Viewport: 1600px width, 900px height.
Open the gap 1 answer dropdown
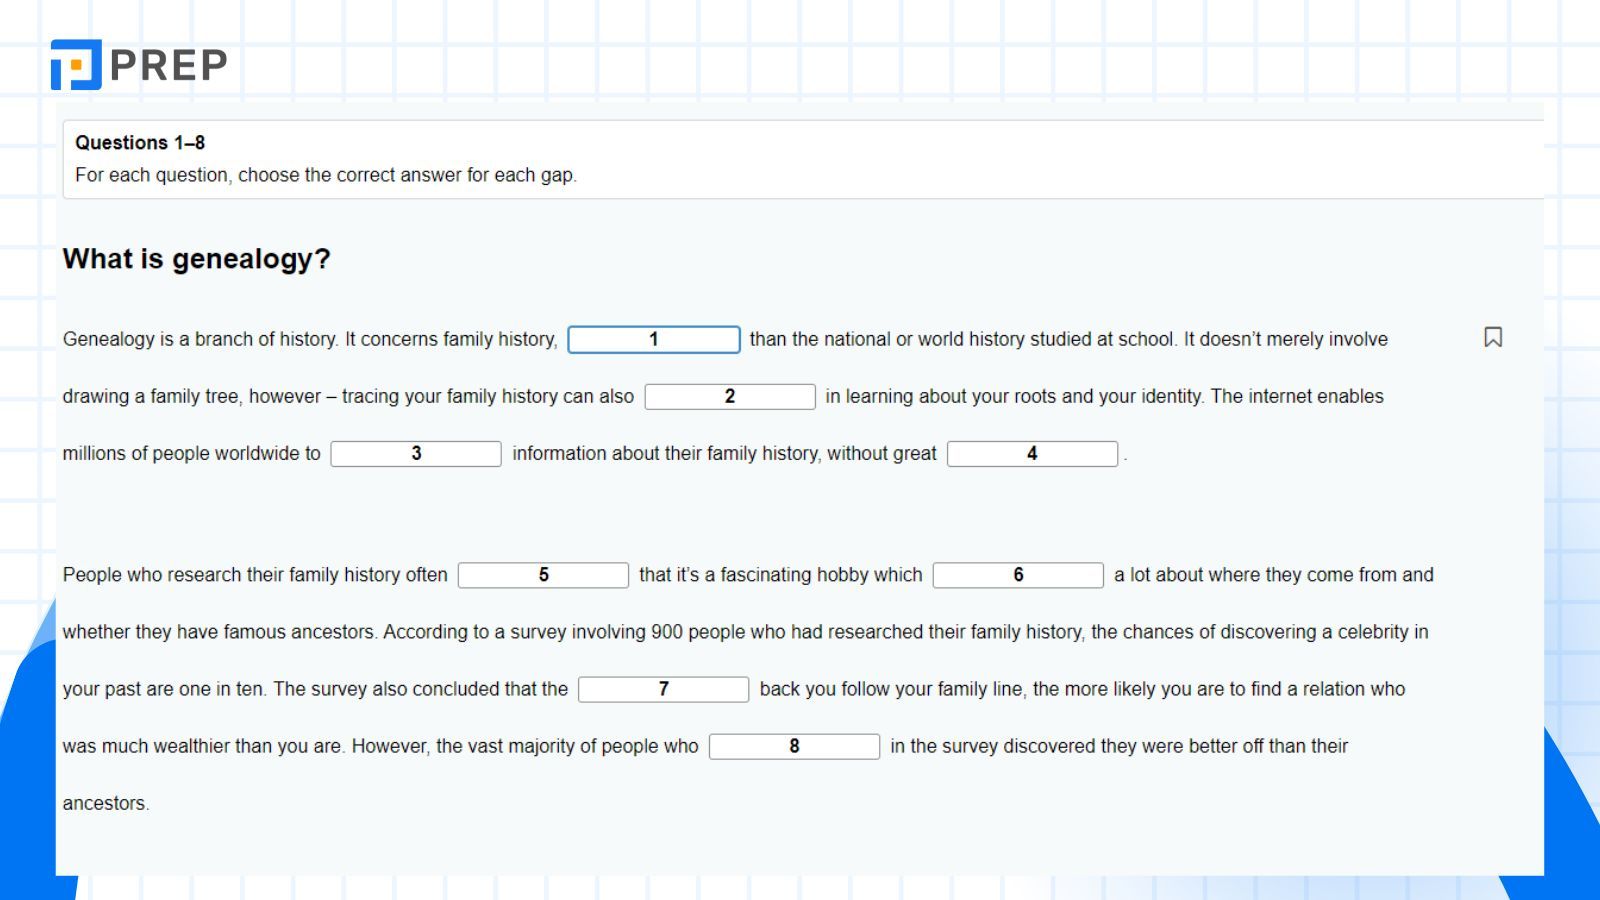pyautogui.click(x=654, y=340)
